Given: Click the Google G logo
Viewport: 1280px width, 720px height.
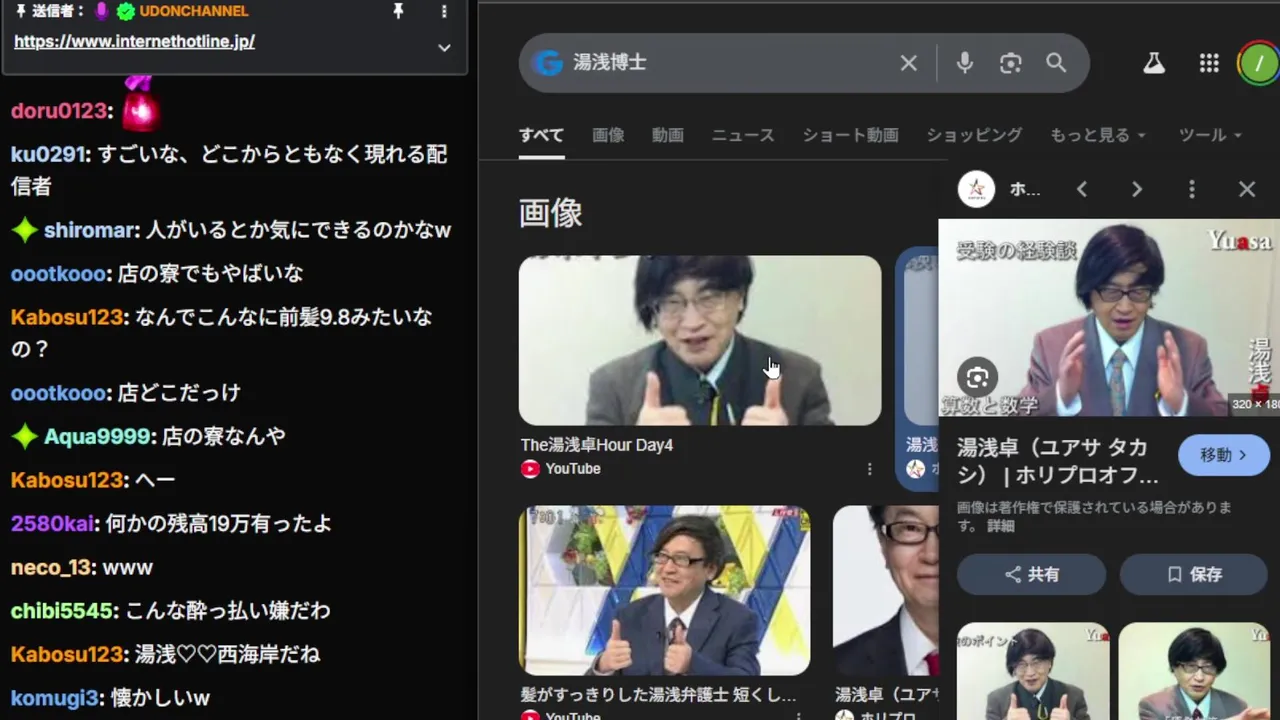Looking at the screenshot, I should pos(547,63).
